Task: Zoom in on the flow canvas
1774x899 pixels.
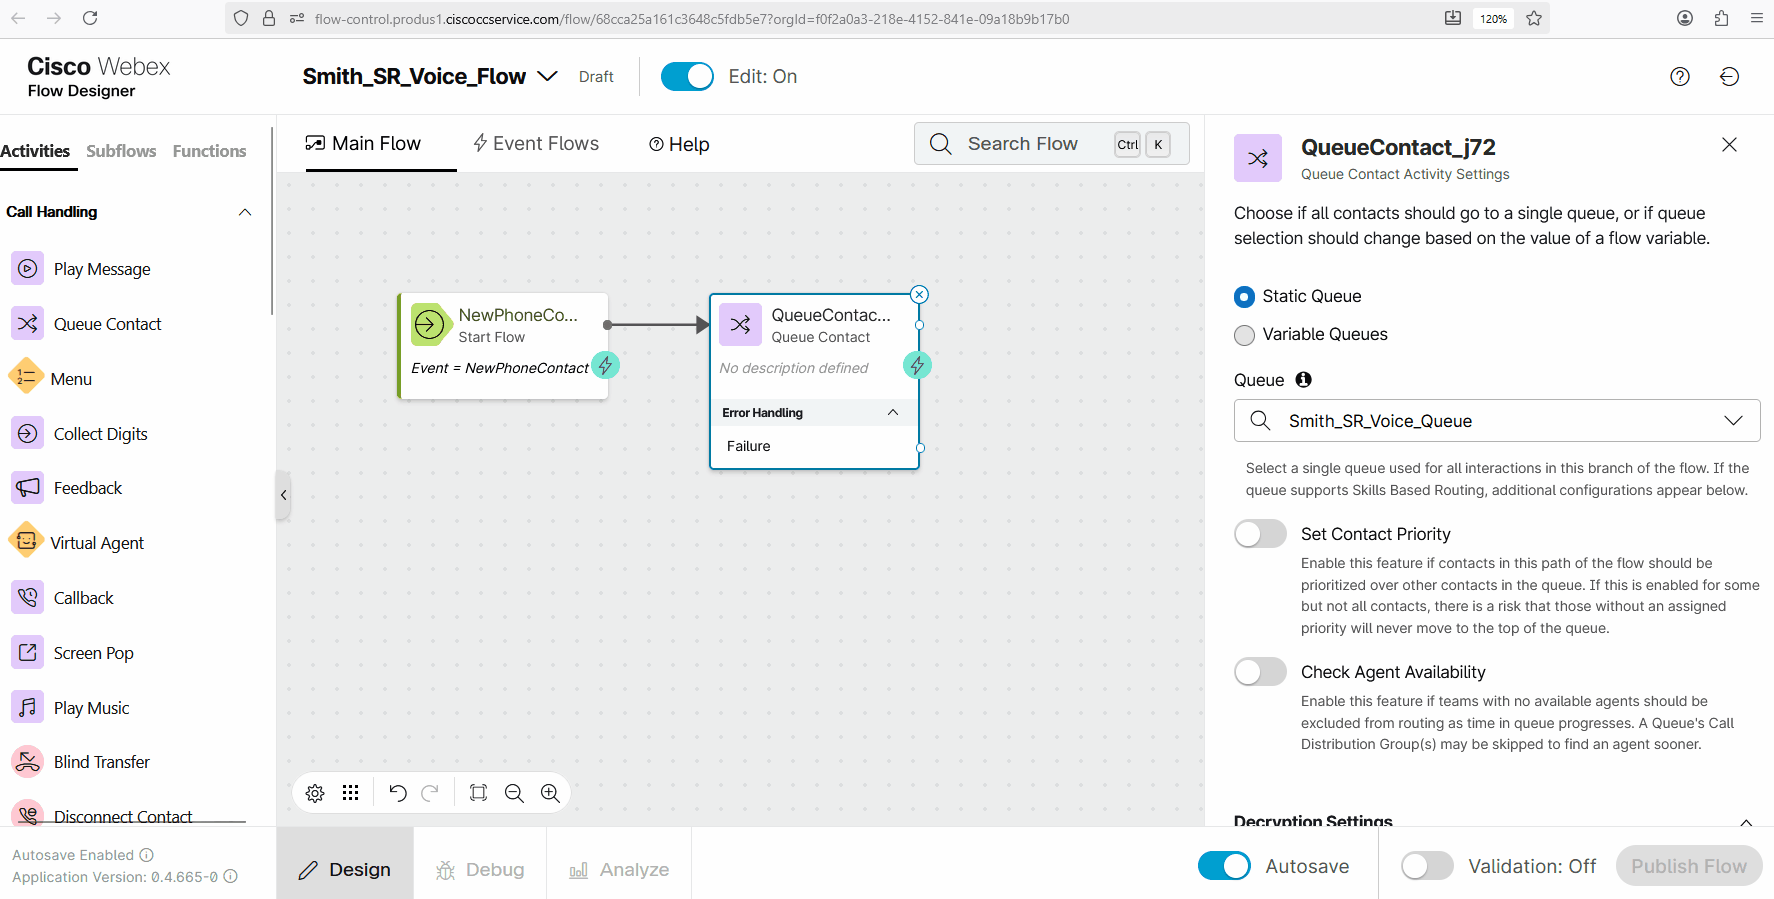Action: pos(550,793)
